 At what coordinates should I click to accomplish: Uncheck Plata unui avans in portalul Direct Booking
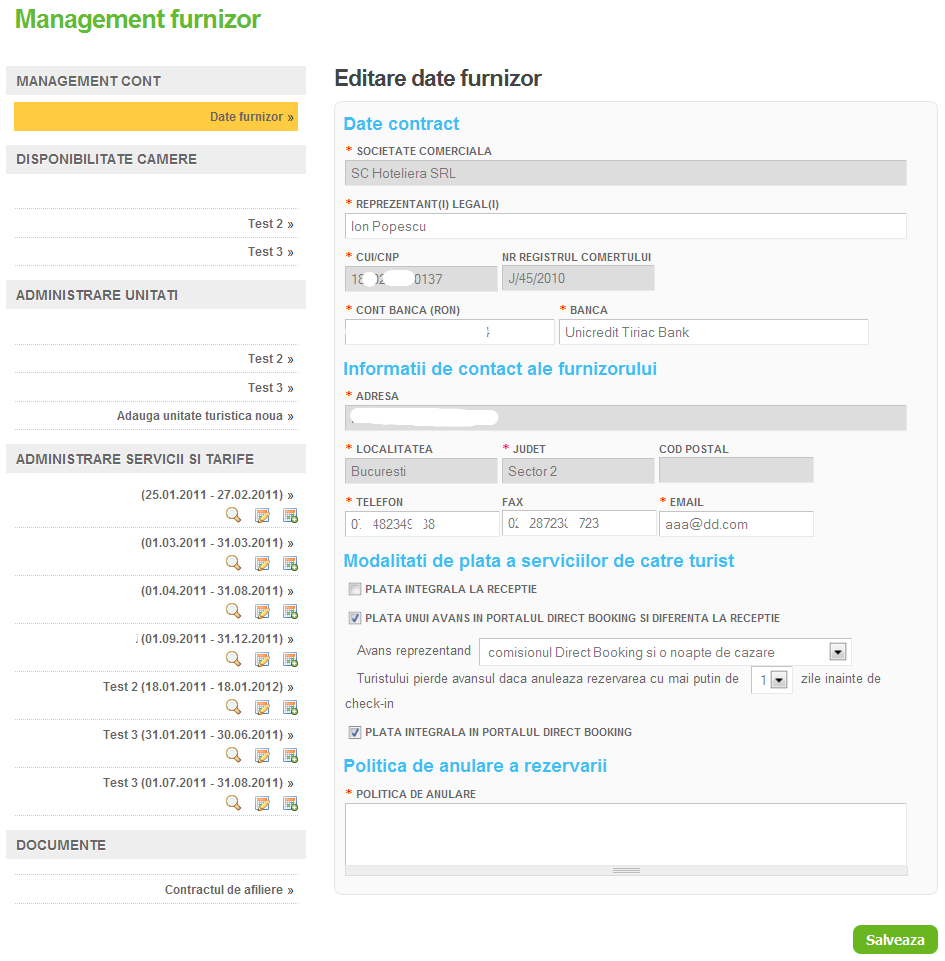click(355, 618)
